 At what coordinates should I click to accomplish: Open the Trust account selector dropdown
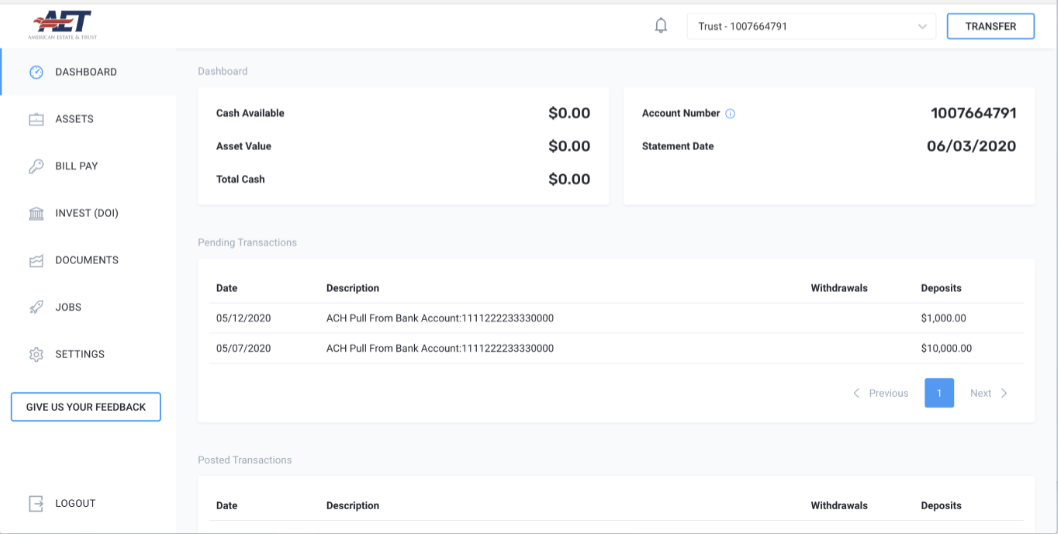pyautogui.click(x=810, y=27)
